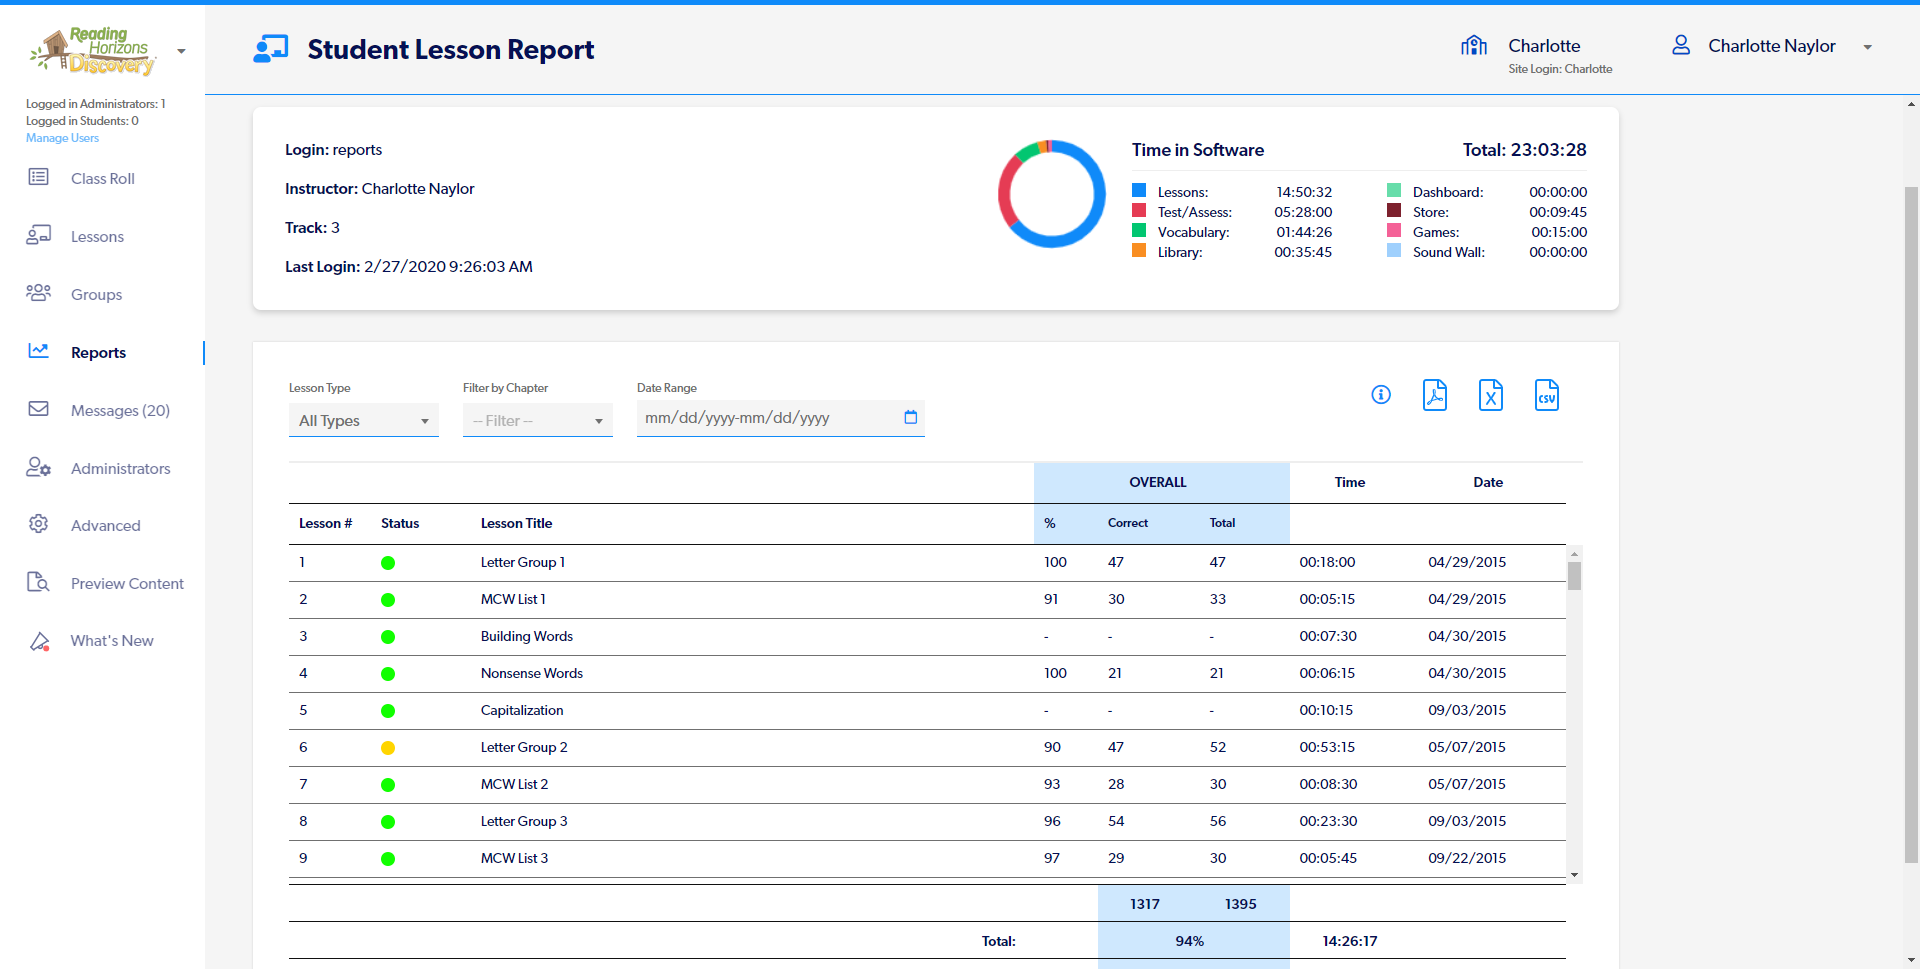Image resolution: width=1920 pixels, height=969 pixels.
Task: Click the report info icon
Action: [1380, 395]
